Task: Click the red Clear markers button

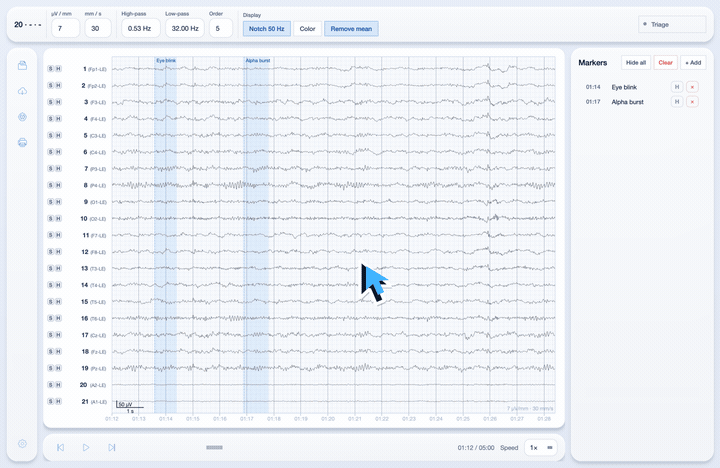Action: 665,62
